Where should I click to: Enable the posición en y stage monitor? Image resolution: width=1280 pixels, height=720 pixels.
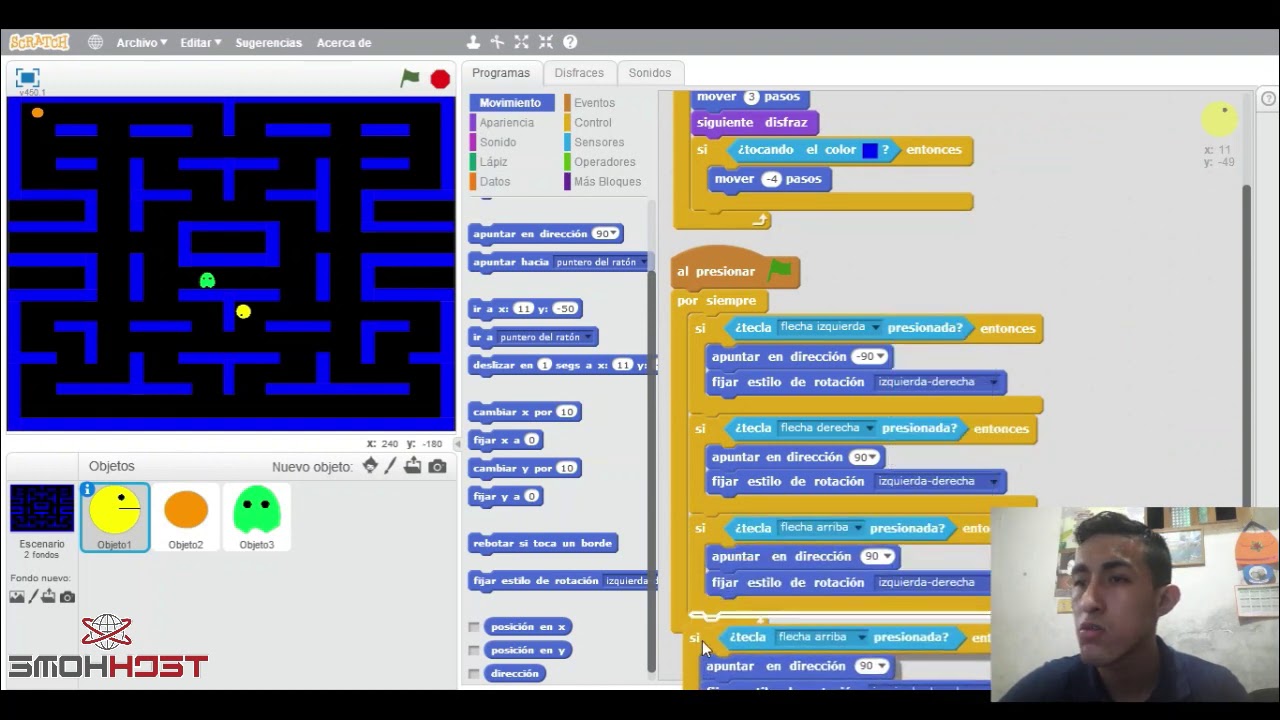coord(474,650)
